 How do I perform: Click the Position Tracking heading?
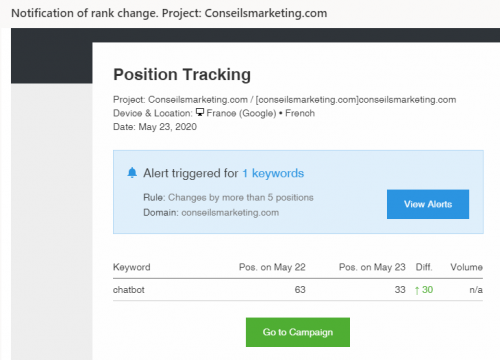point(182,74)
